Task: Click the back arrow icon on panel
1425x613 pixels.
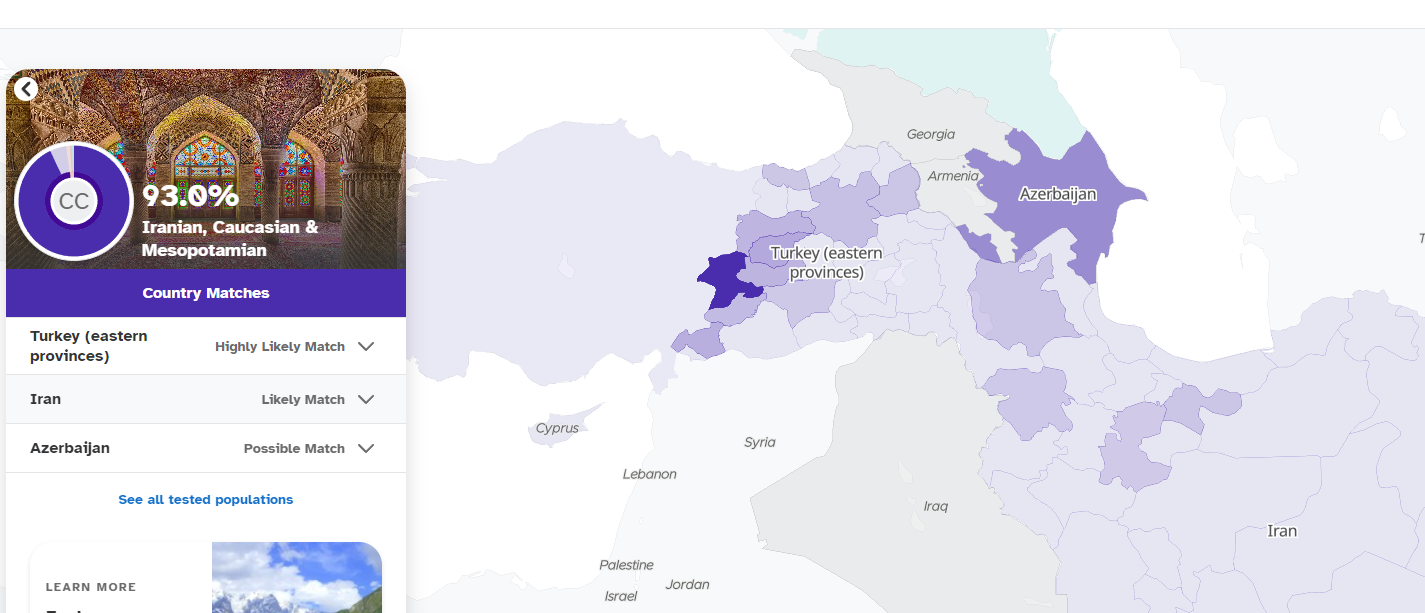Action: (26, 89)
